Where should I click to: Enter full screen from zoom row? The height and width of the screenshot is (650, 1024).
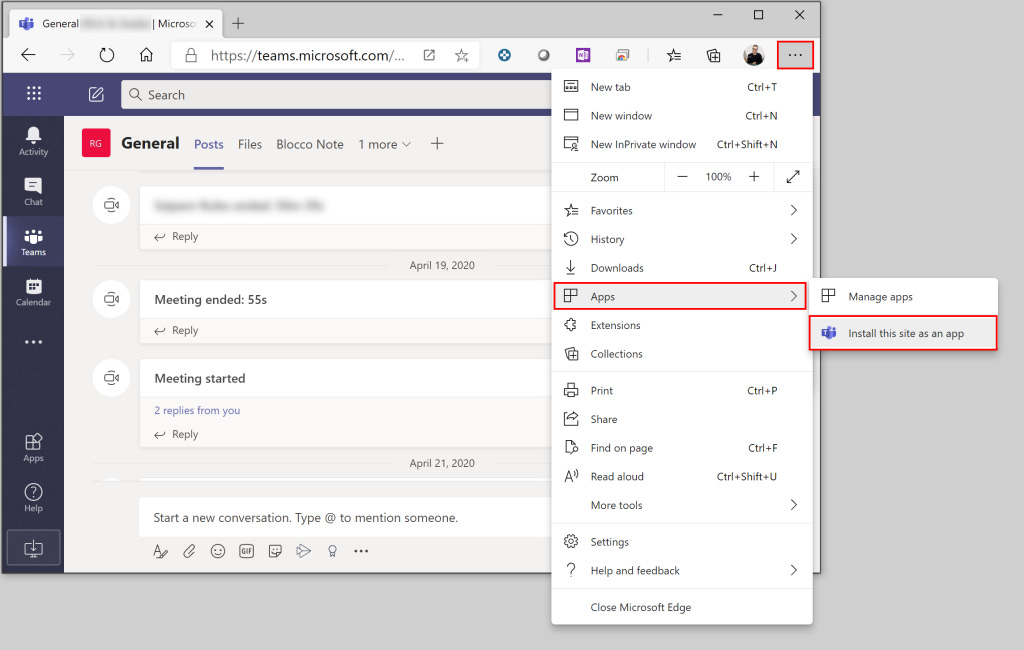click(x=793, y=177)
